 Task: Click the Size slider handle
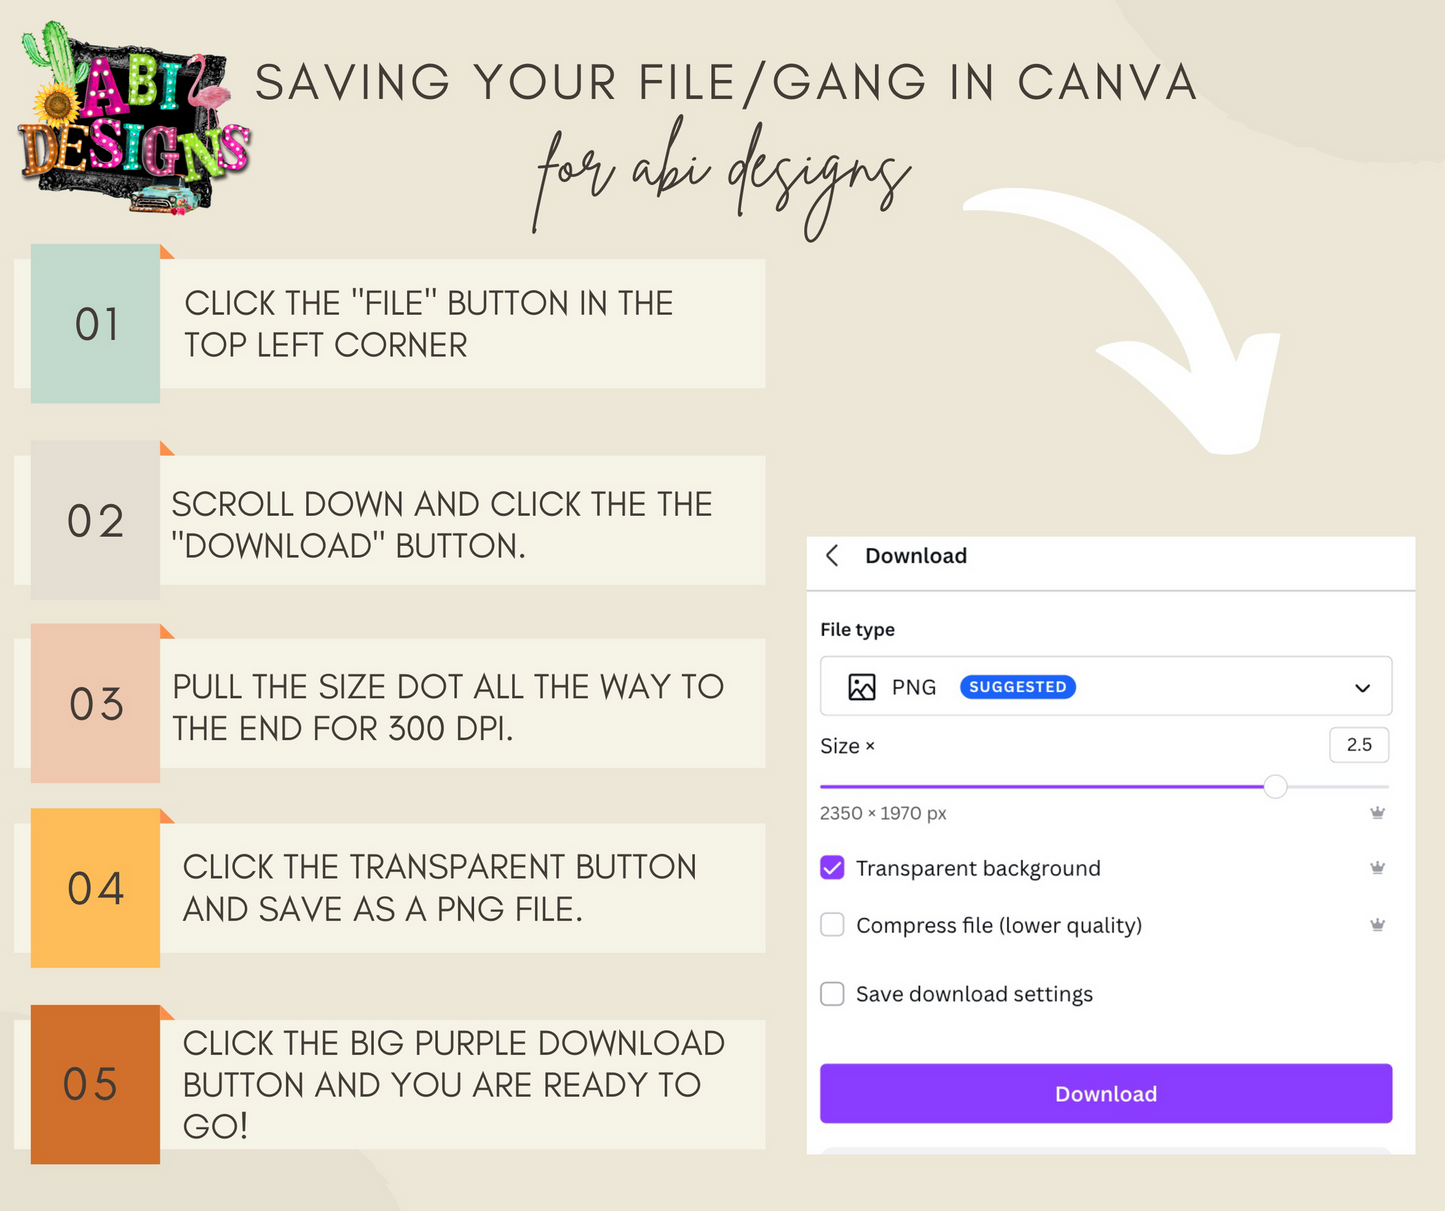[x=1275, y=787]
